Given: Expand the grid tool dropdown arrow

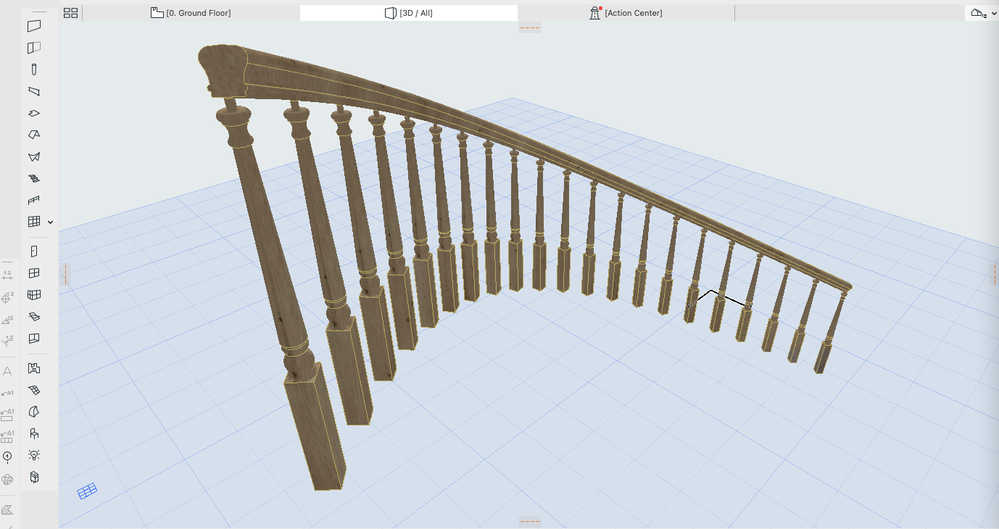Looking at the screenshot, I should pyautogui.click(x=50, y=222).
